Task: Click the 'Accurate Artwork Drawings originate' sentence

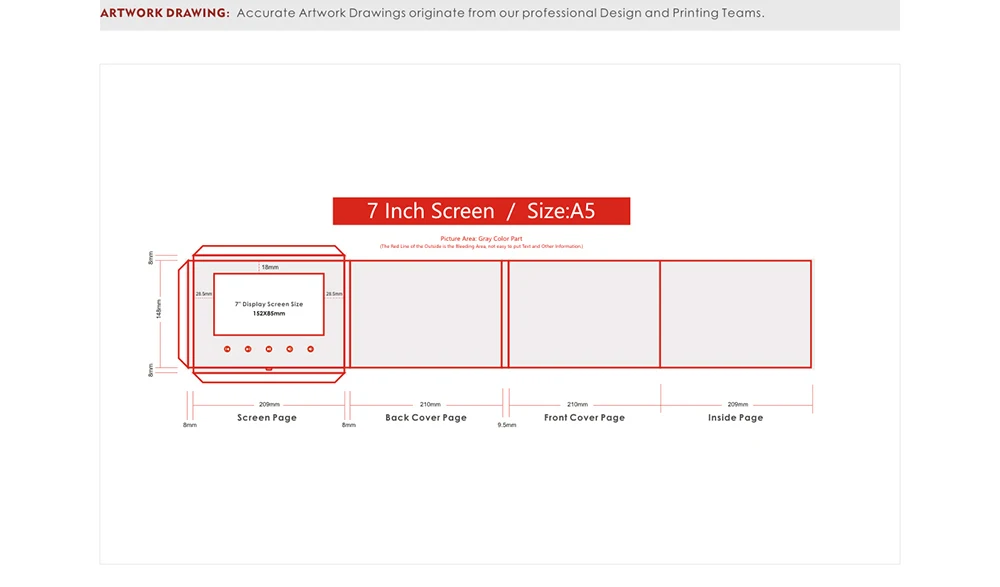Action: pos(501,13)
